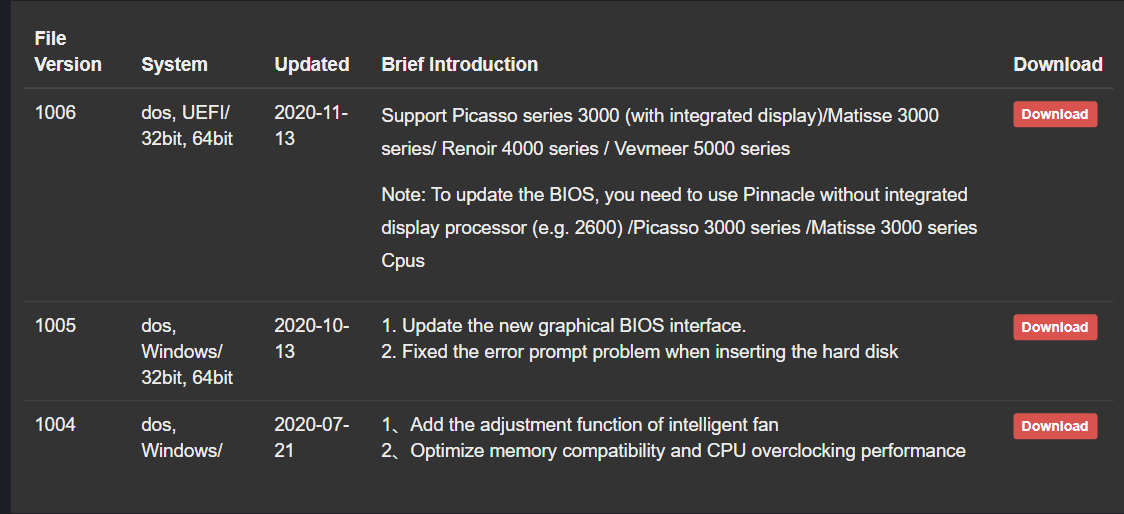Click the new graphical BIOS interface line

564,326
